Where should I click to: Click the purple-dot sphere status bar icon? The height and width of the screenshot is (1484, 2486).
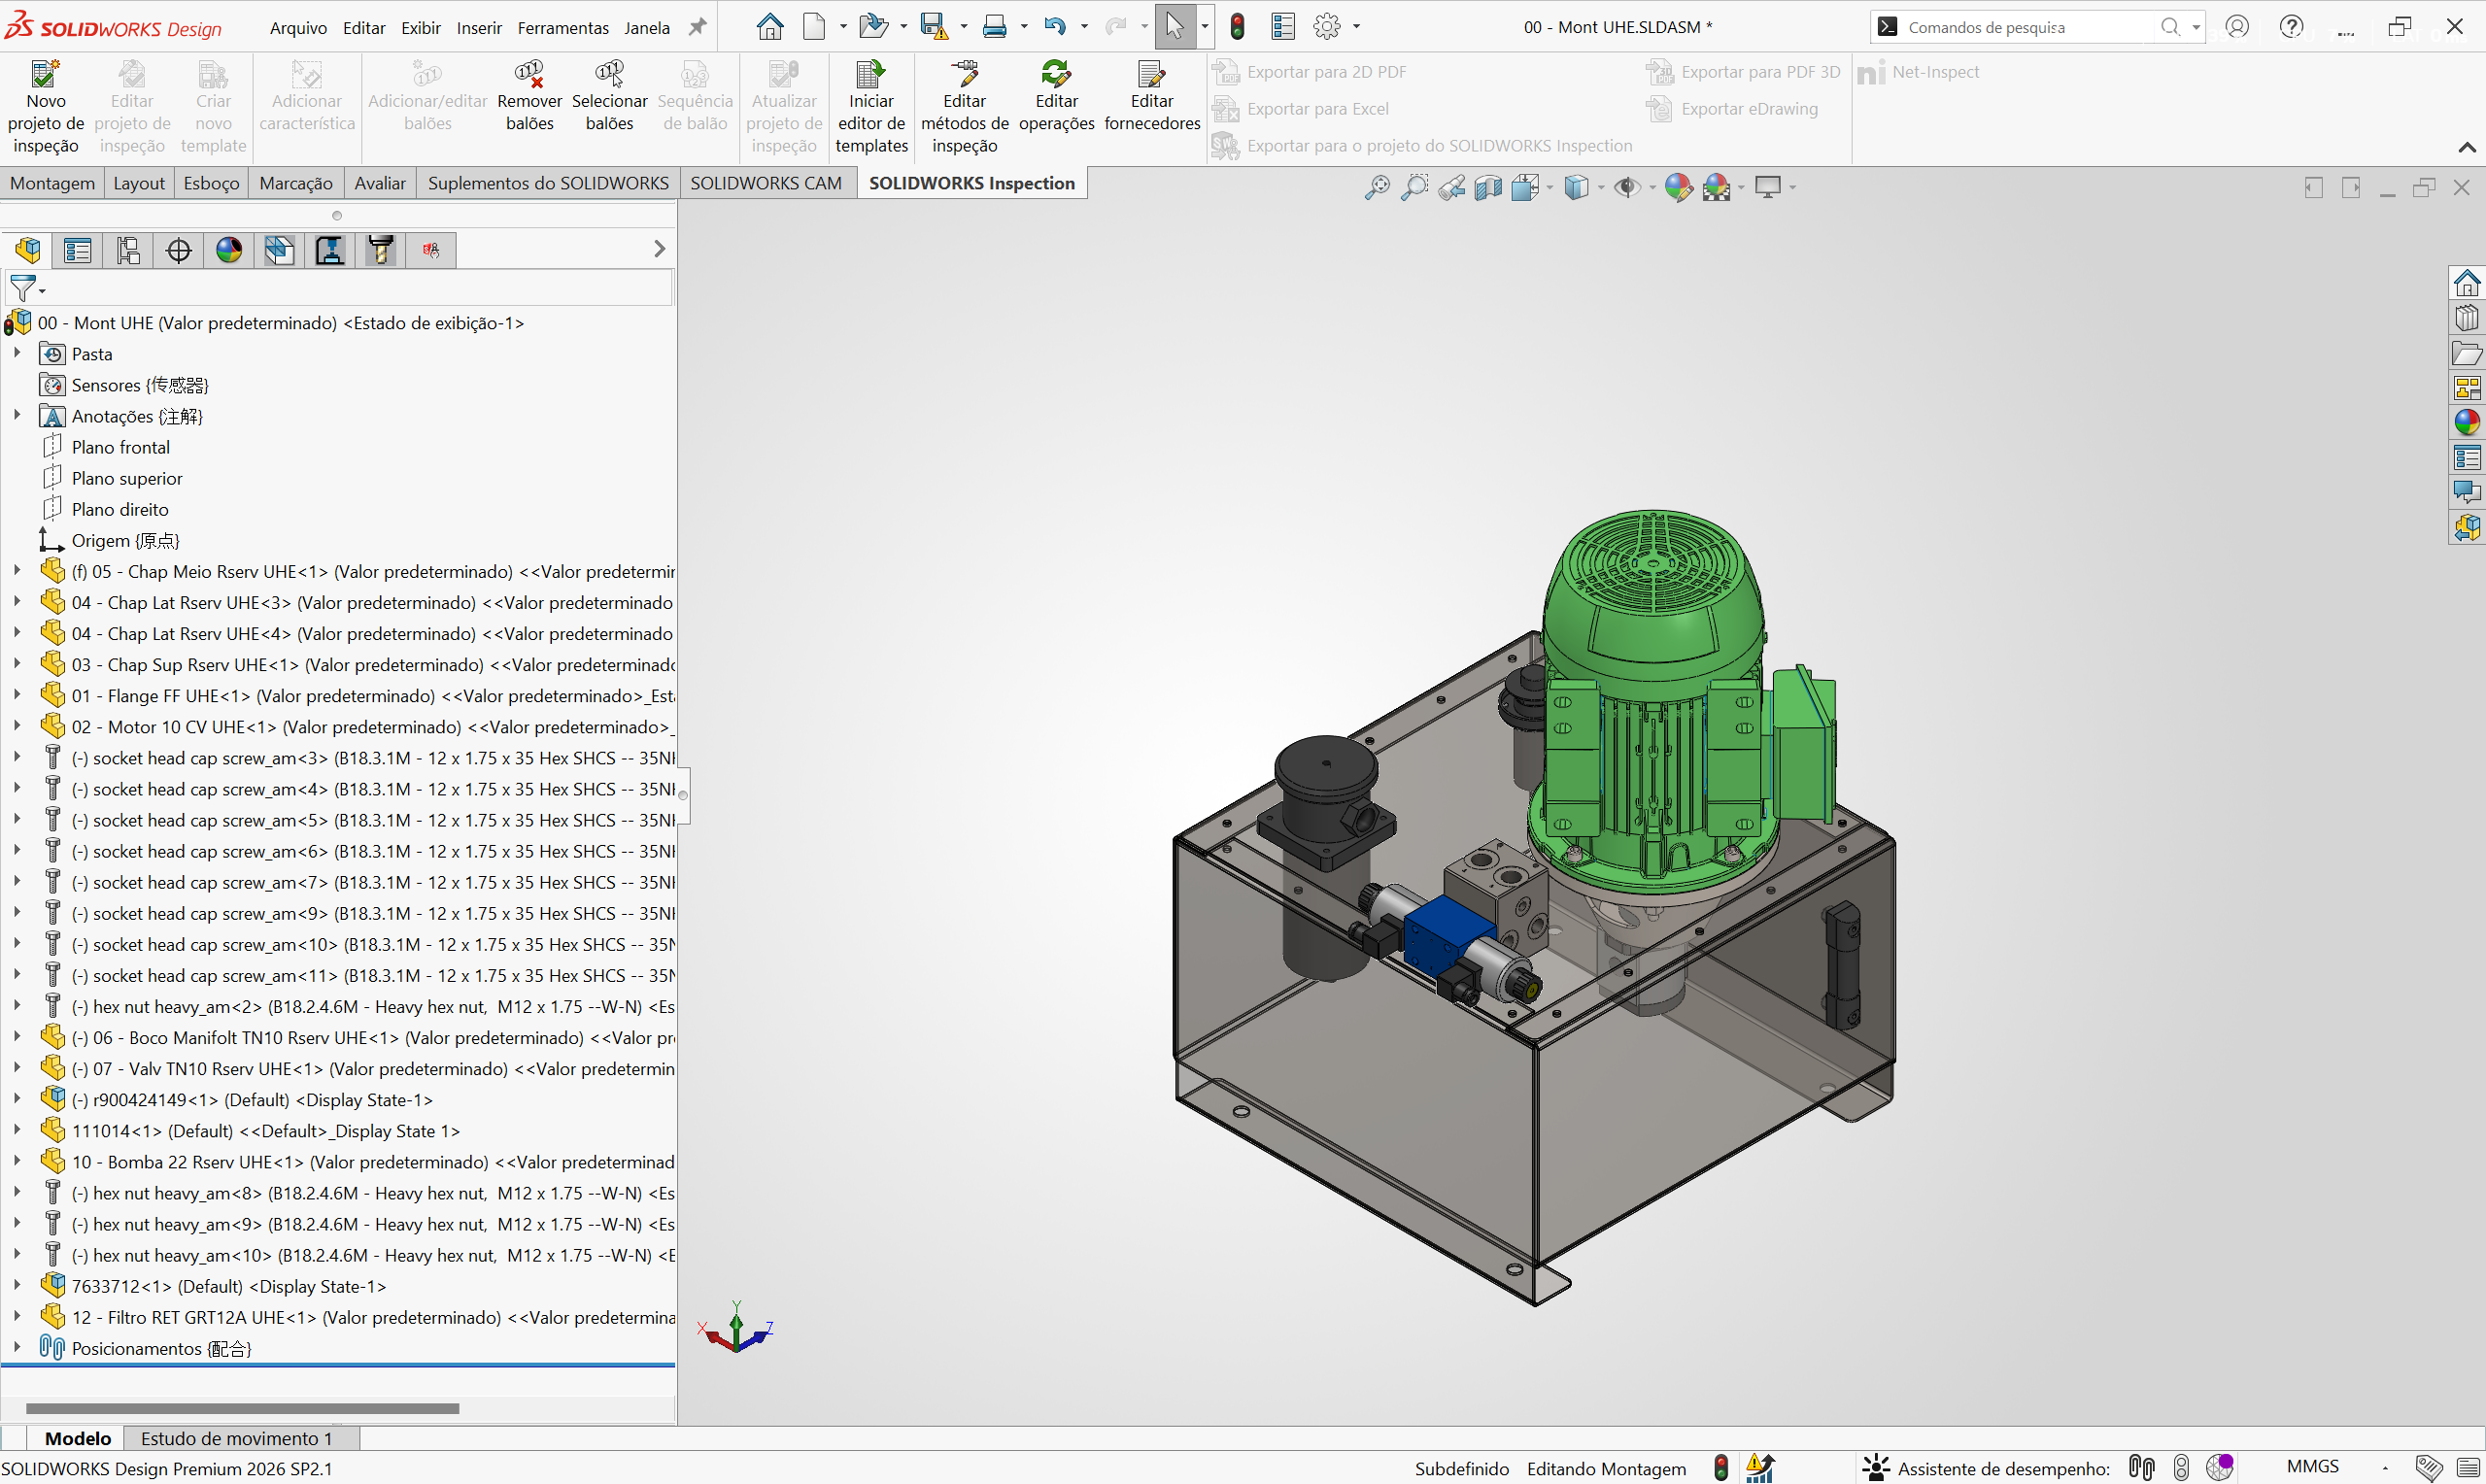[2220, 1468]
